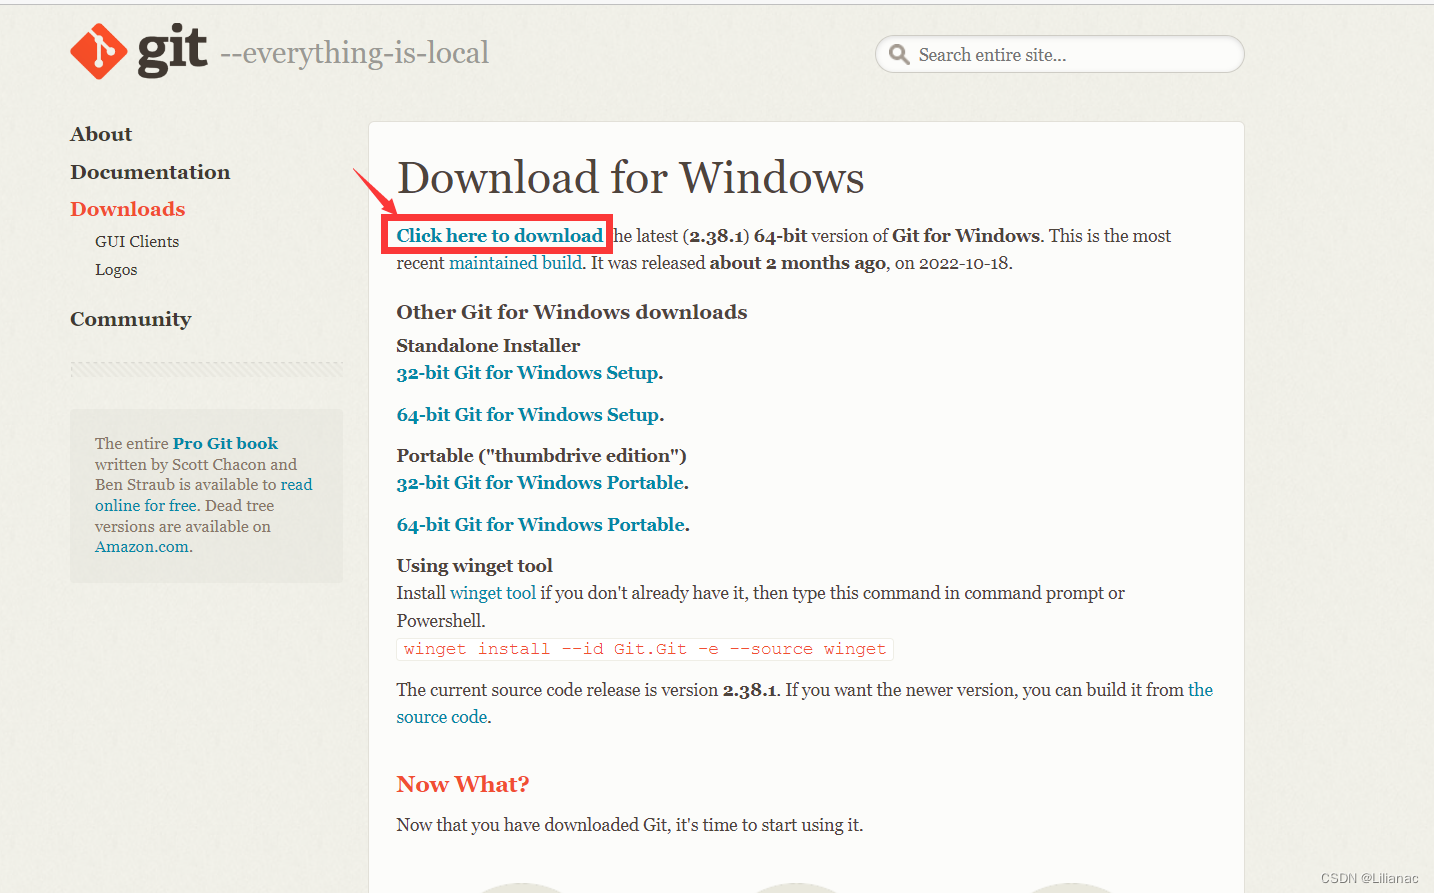Viewport: 1434px width, 893px height.
Task: Download 64-bit Git for Windows Portable
Action: [541, 524]
